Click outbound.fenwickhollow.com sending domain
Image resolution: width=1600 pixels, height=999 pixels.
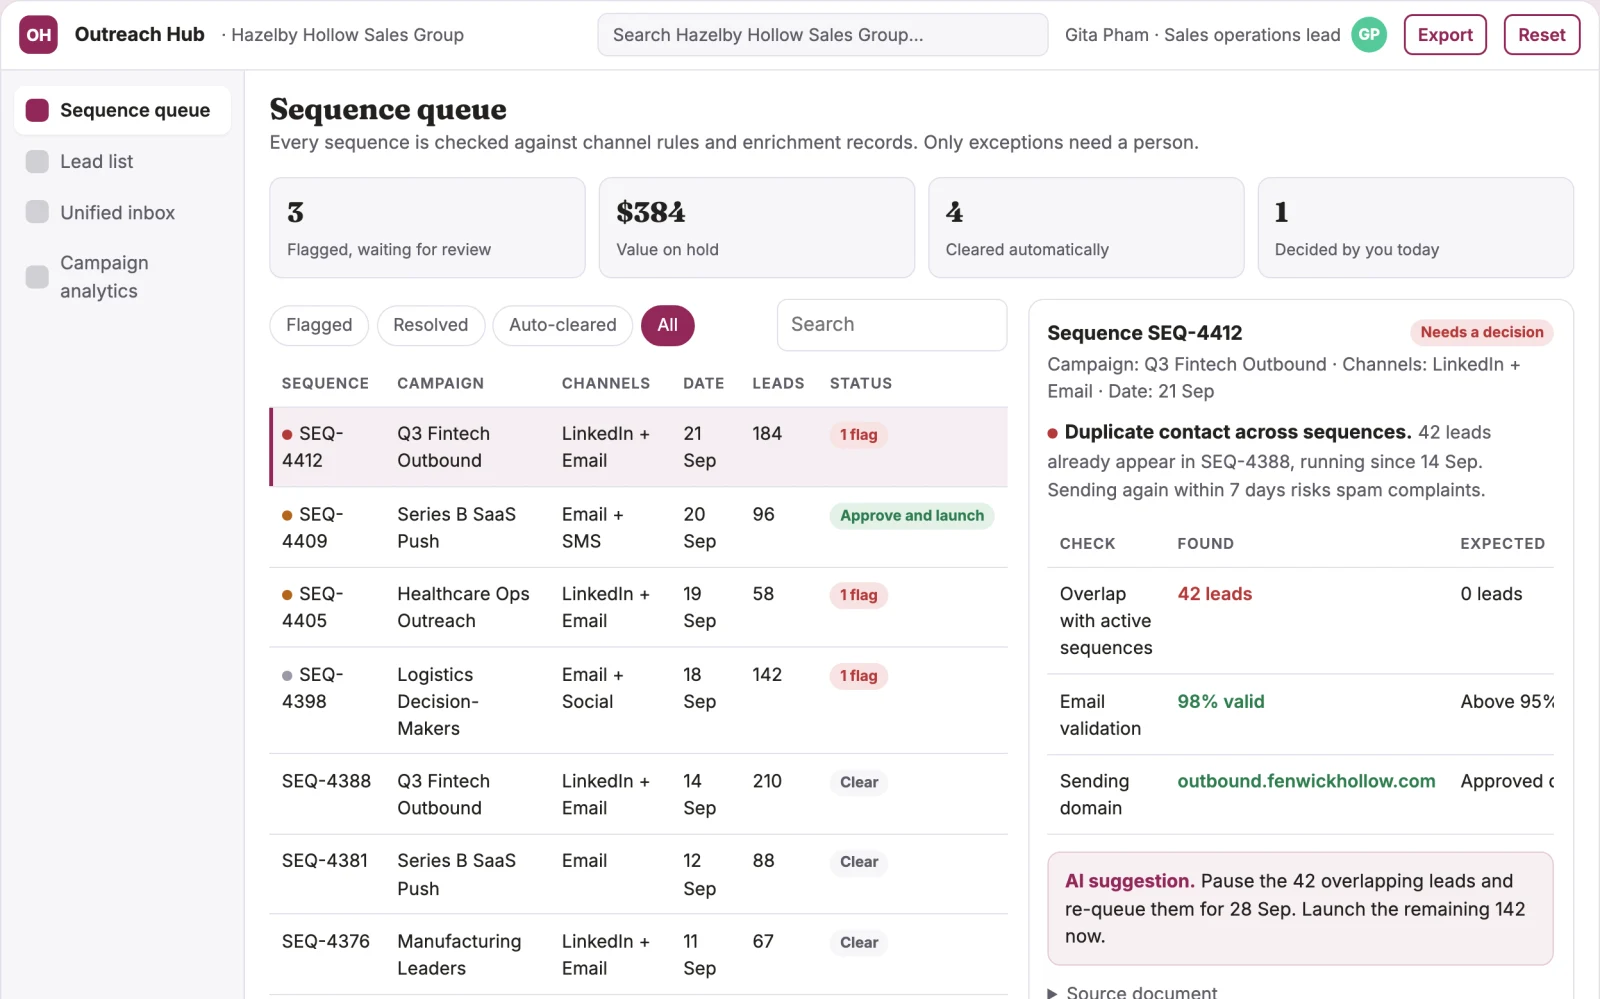[1306, 782]
